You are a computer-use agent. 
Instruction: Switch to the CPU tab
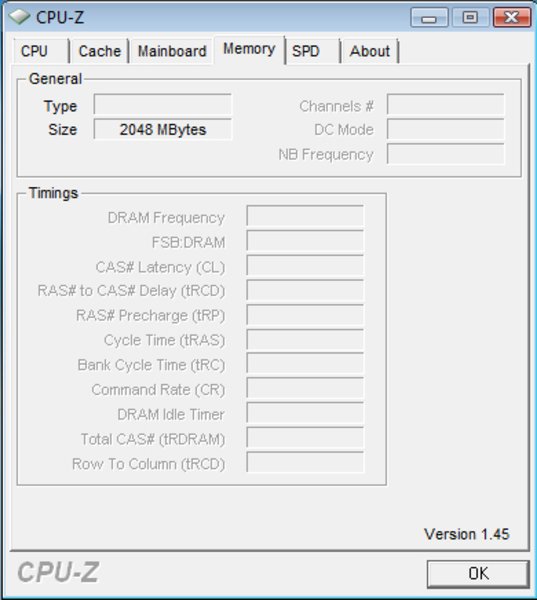41,51
